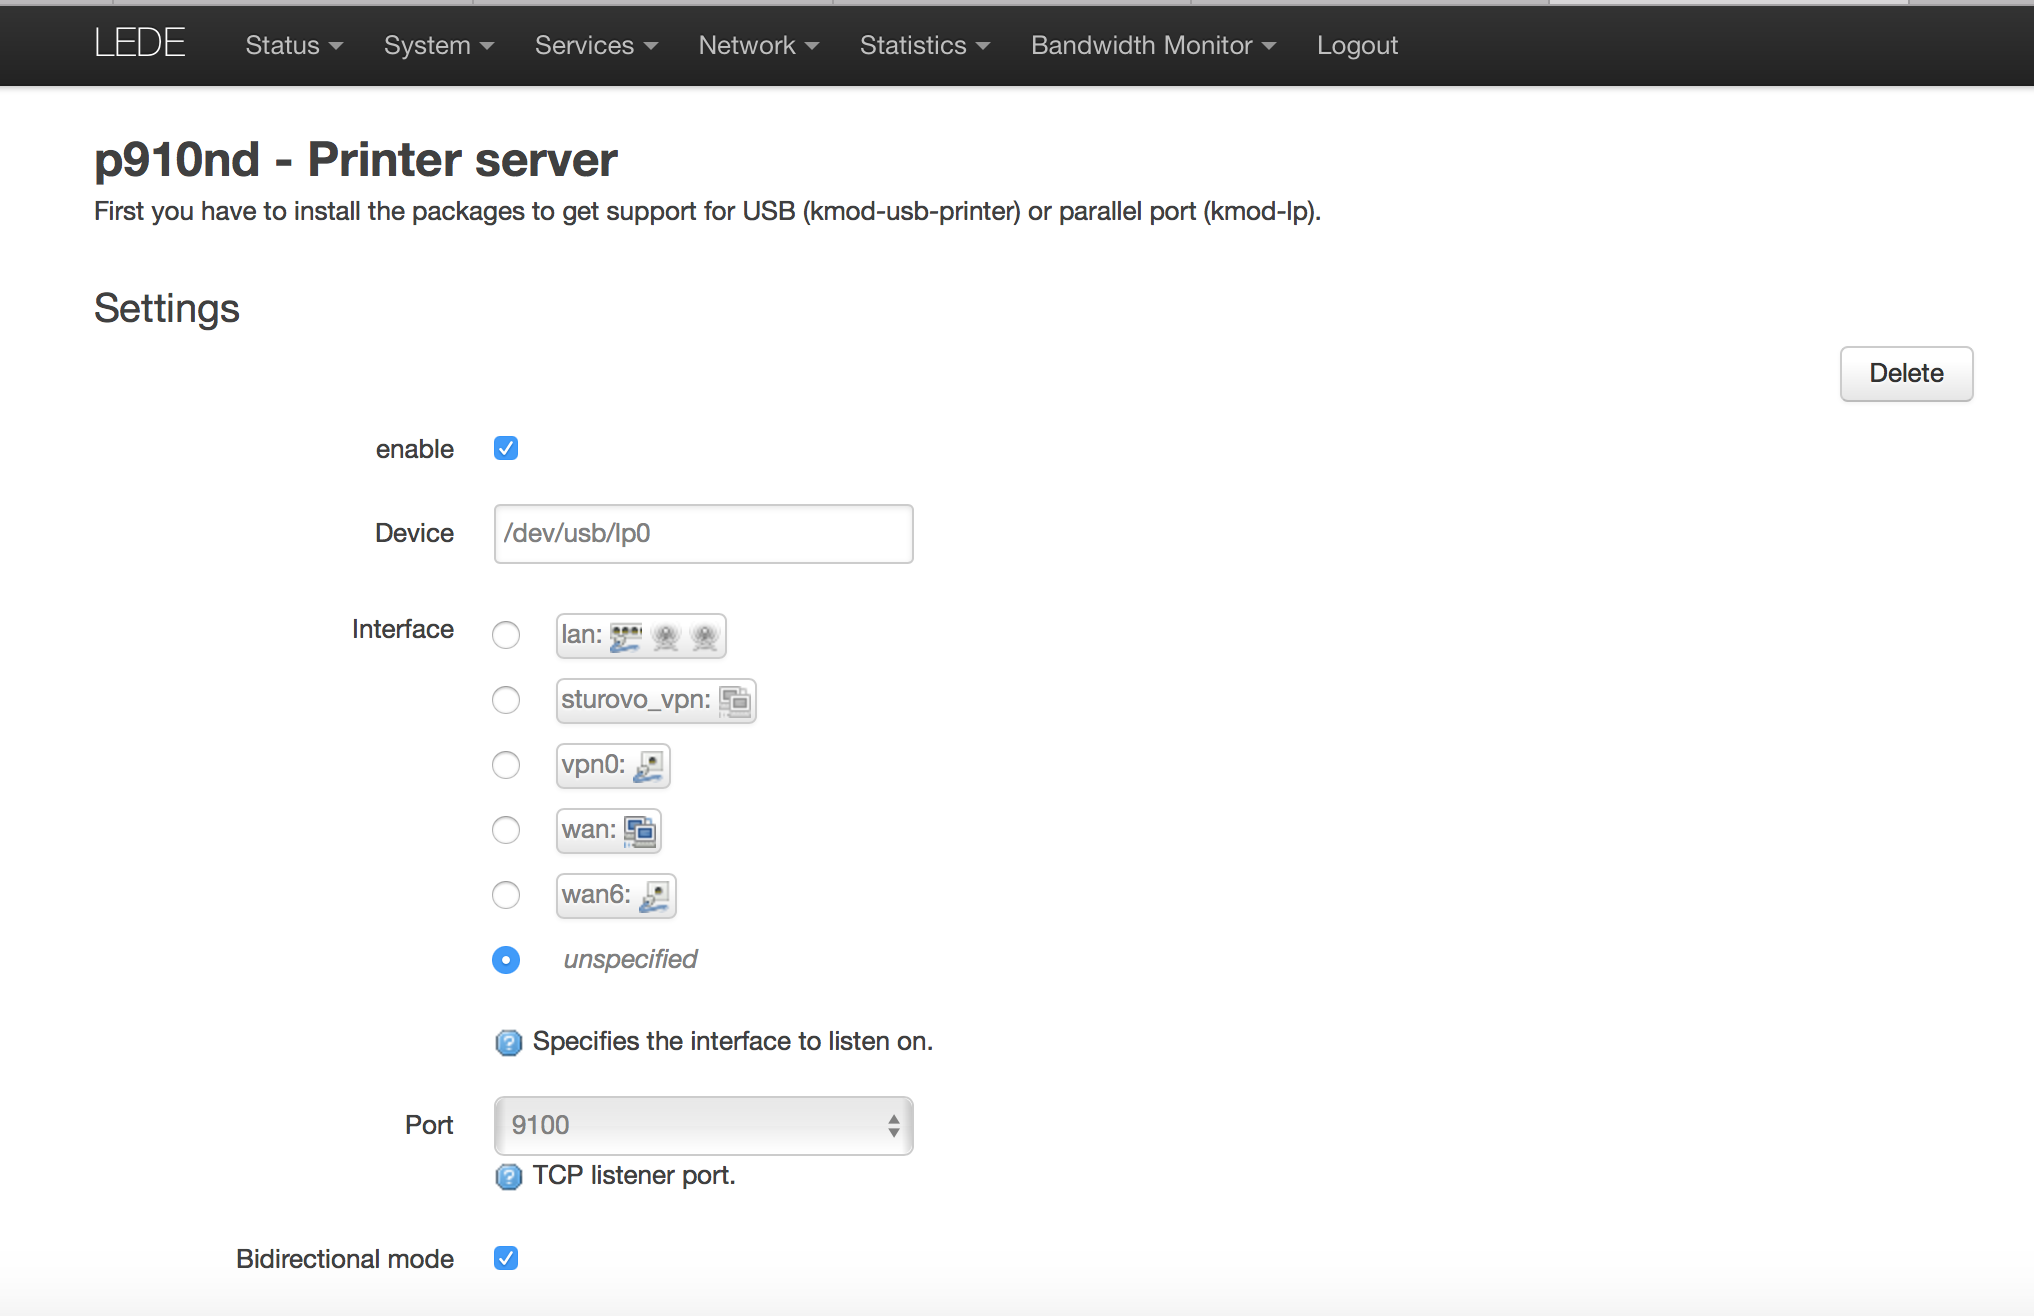2034x1316 pixels.
Task: Choose the unspecified interface radio button
Action: [x=506, y=960]
